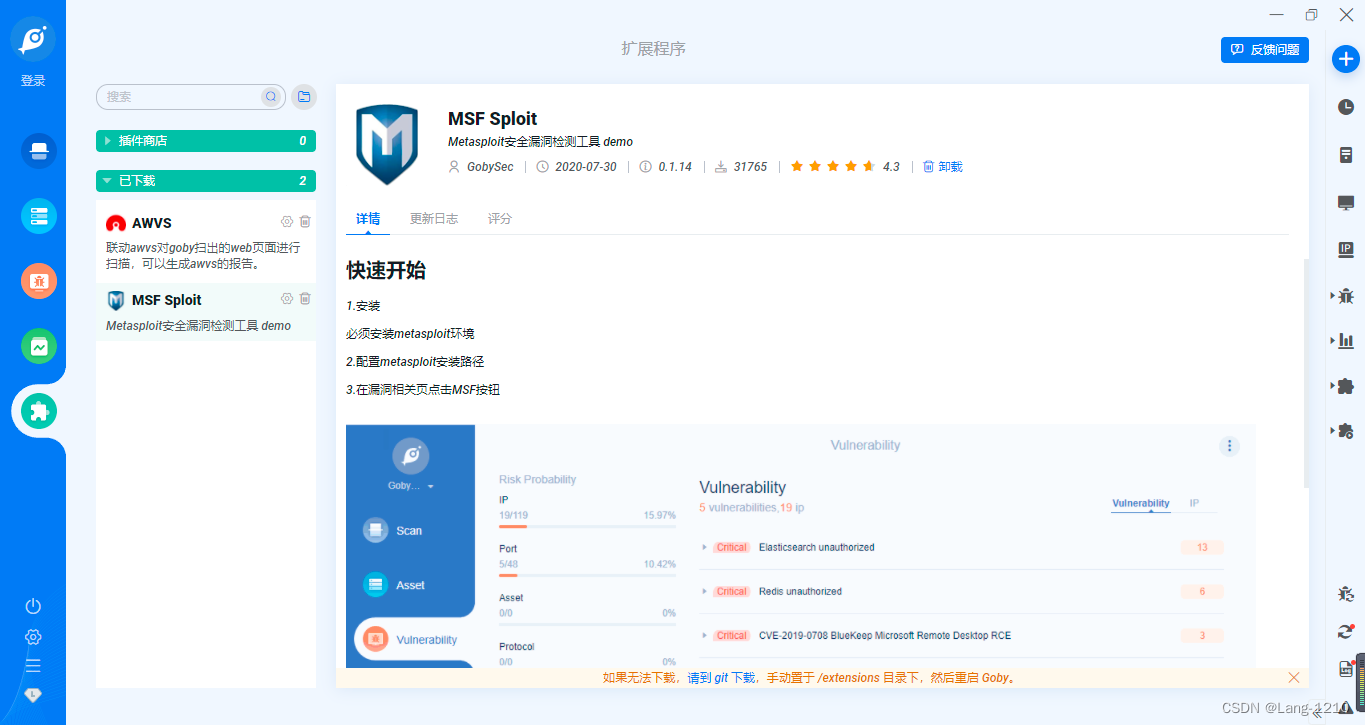
Task: Open the Asset page in the left sidebar
Action: coord(39,216)
